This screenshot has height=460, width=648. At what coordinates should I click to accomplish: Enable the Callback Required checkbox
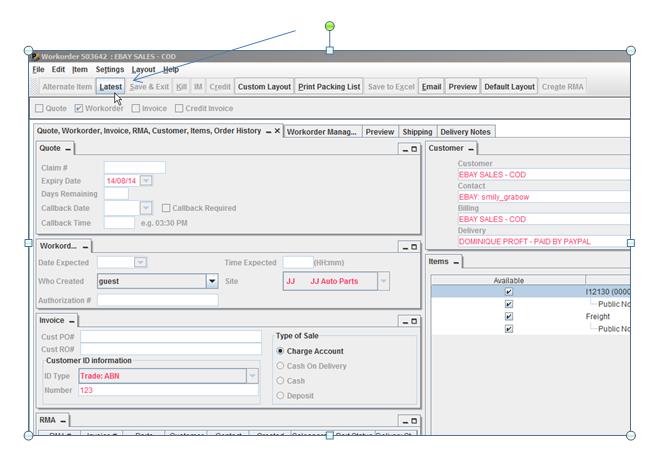(166, 208)
